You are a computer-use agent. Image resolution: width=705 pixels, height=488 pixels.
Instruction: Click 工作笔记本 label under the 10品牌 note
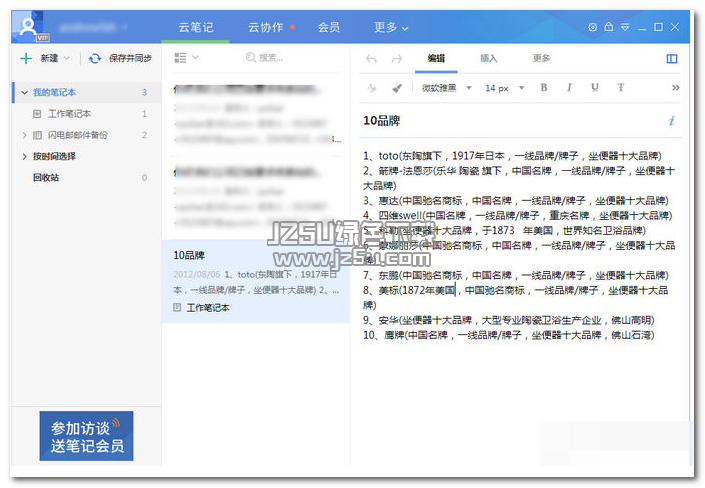point(208,308)
